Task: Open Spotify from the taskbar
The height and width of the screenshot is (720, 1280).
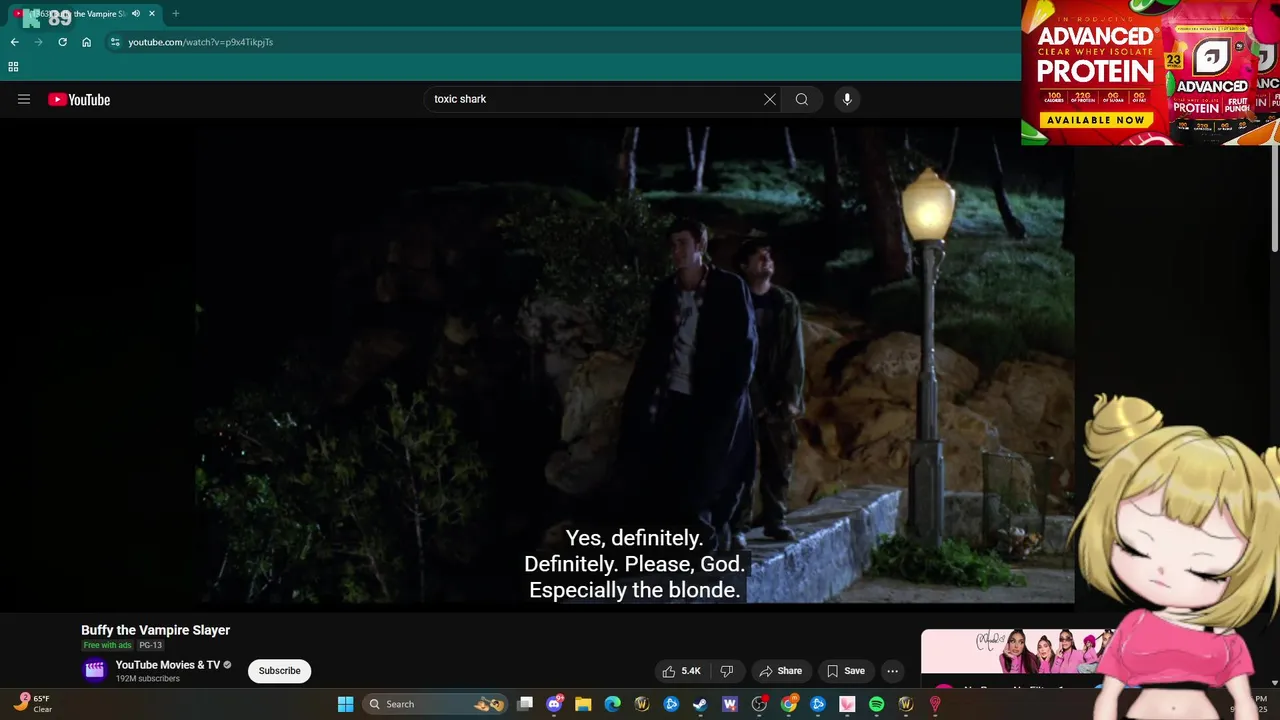Action: [877, 704]
